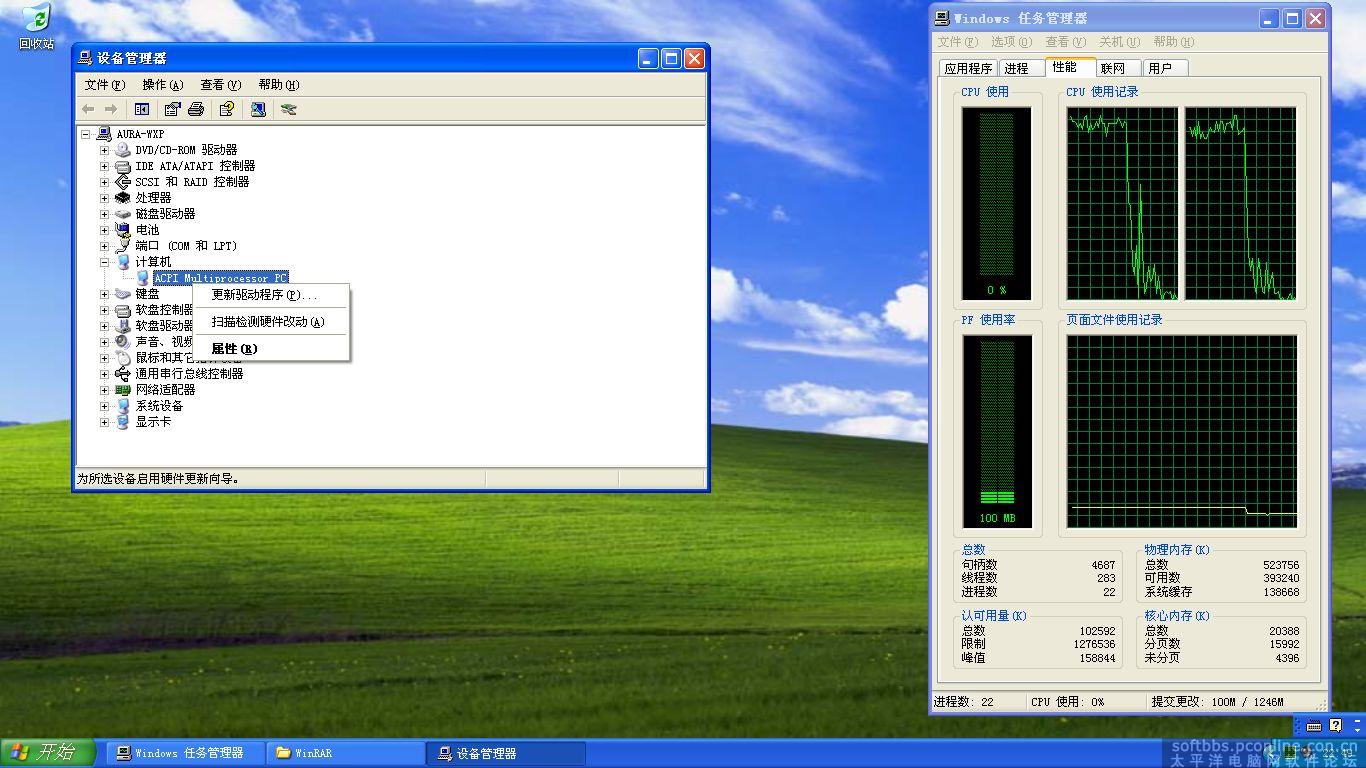Click the CPU 使用 gauge showing 0 %
The height and width of the screenshot is (768, 1366).
pos(997,203)
